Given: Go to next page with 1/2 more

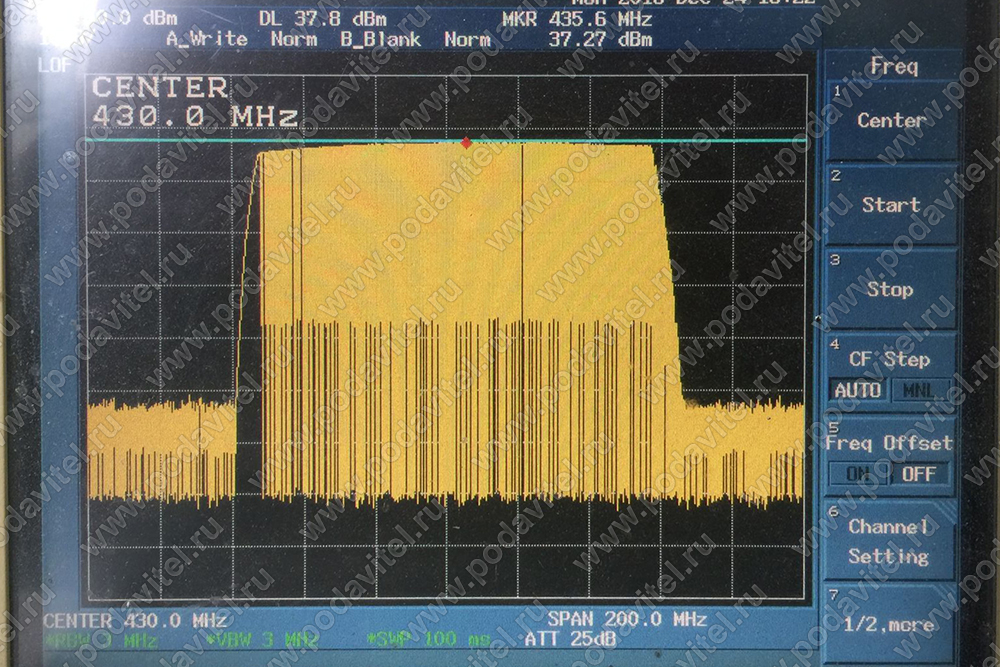Looking at the screenshot, I should pos(888,625).
